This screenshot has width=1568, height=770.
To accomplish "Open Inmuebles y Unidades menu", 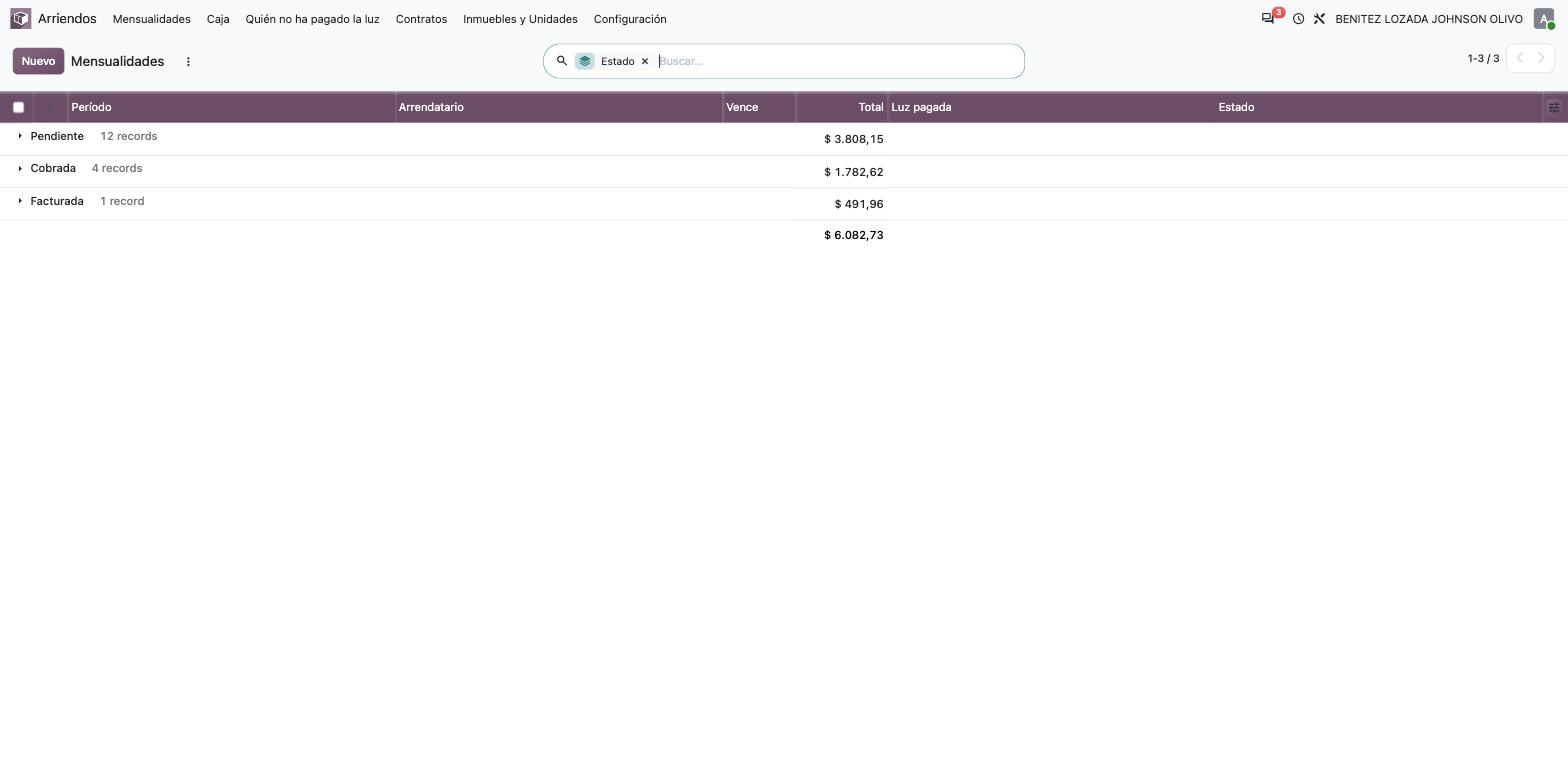I will pyautogui.click(x=520, y=19).
